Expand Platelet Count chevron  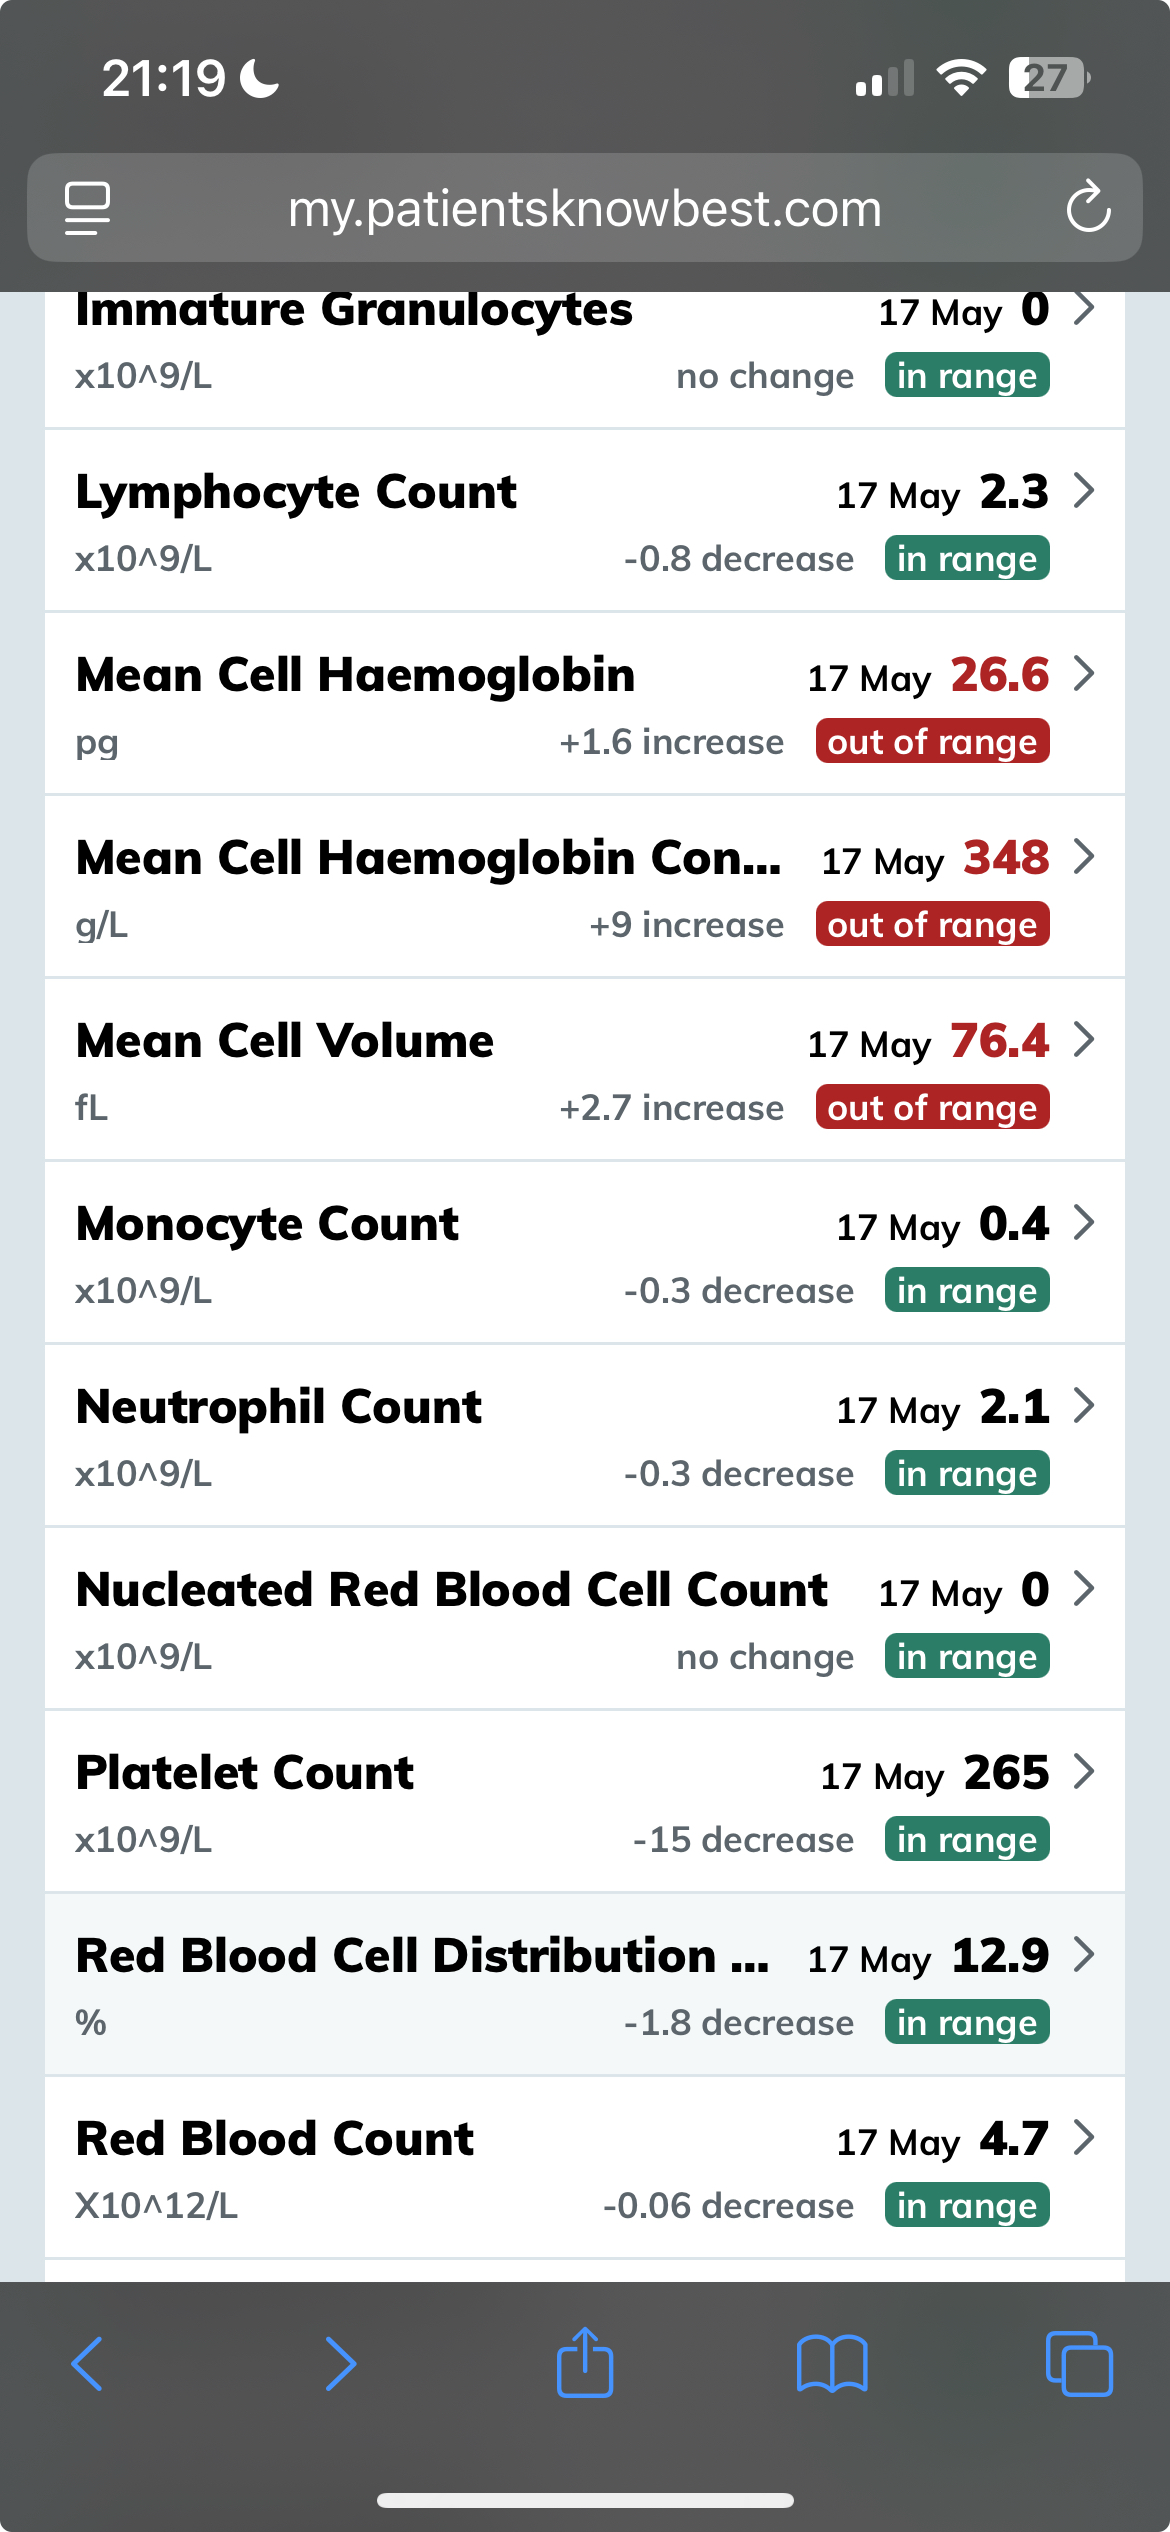[x=1084, y=1771]
